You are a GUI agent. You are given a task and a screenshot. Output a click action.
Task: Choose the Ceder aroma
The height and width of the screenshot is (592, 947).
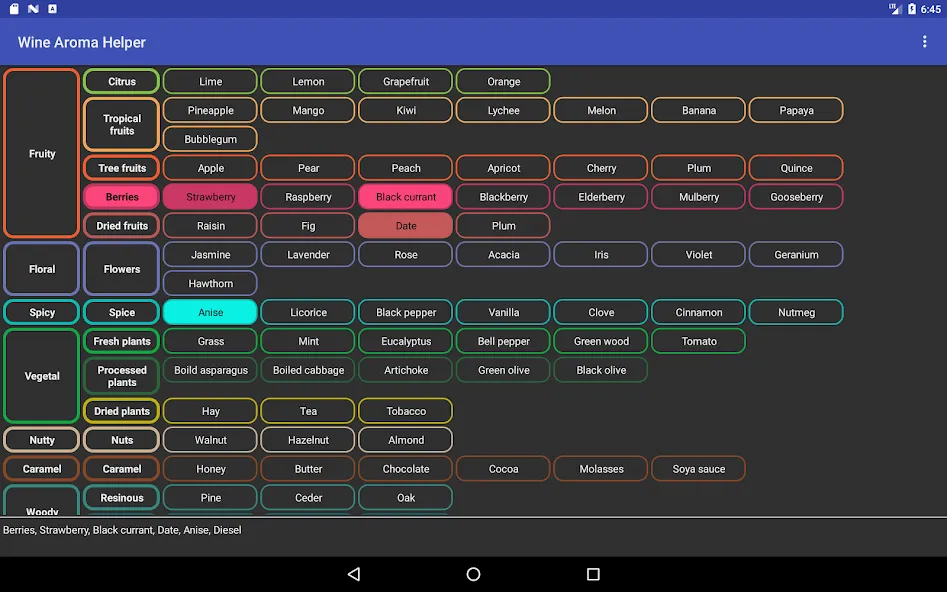[x=308, y=498]
